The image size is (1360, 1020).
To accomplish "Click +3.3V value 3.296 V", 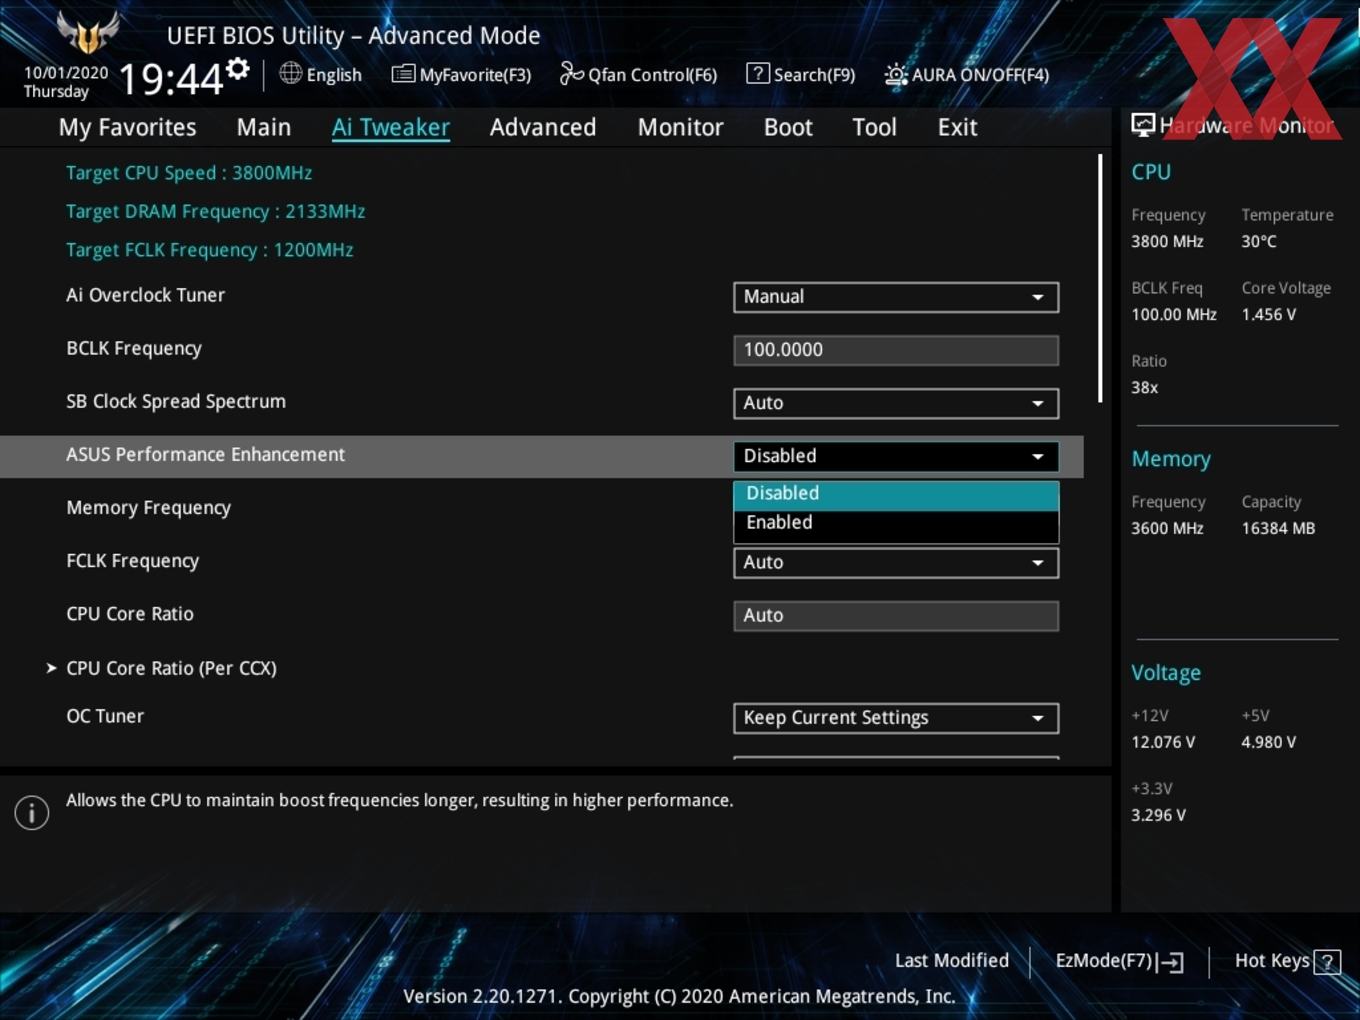I will (x=1158, y=815).
